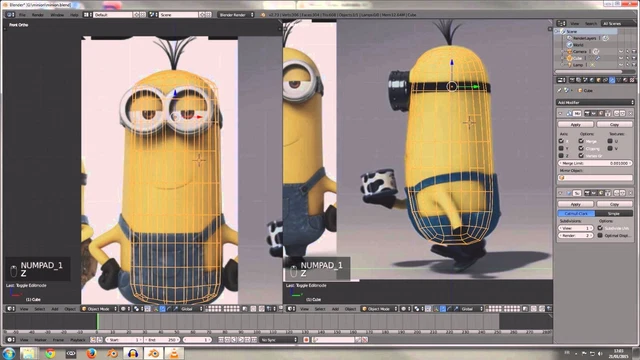This screenshot has width=640, height=360.
Task: Open the Scene properties tab icon
Action: click(x=585, y=80)
